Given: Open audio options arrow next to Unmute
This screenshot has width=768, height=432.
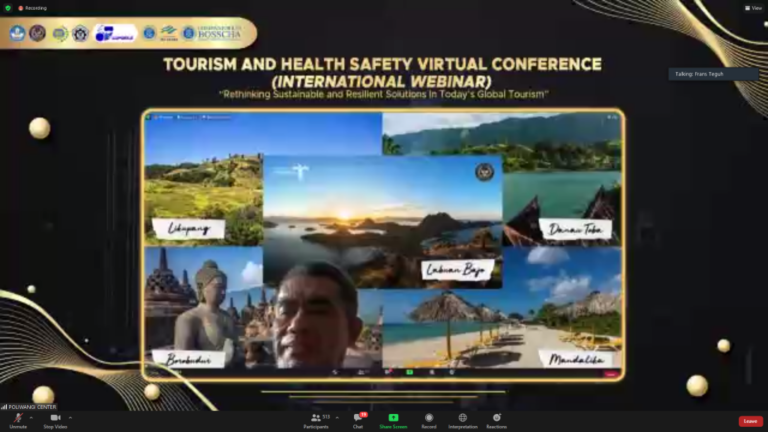Looking at the screenshot, I should point(31,418).
